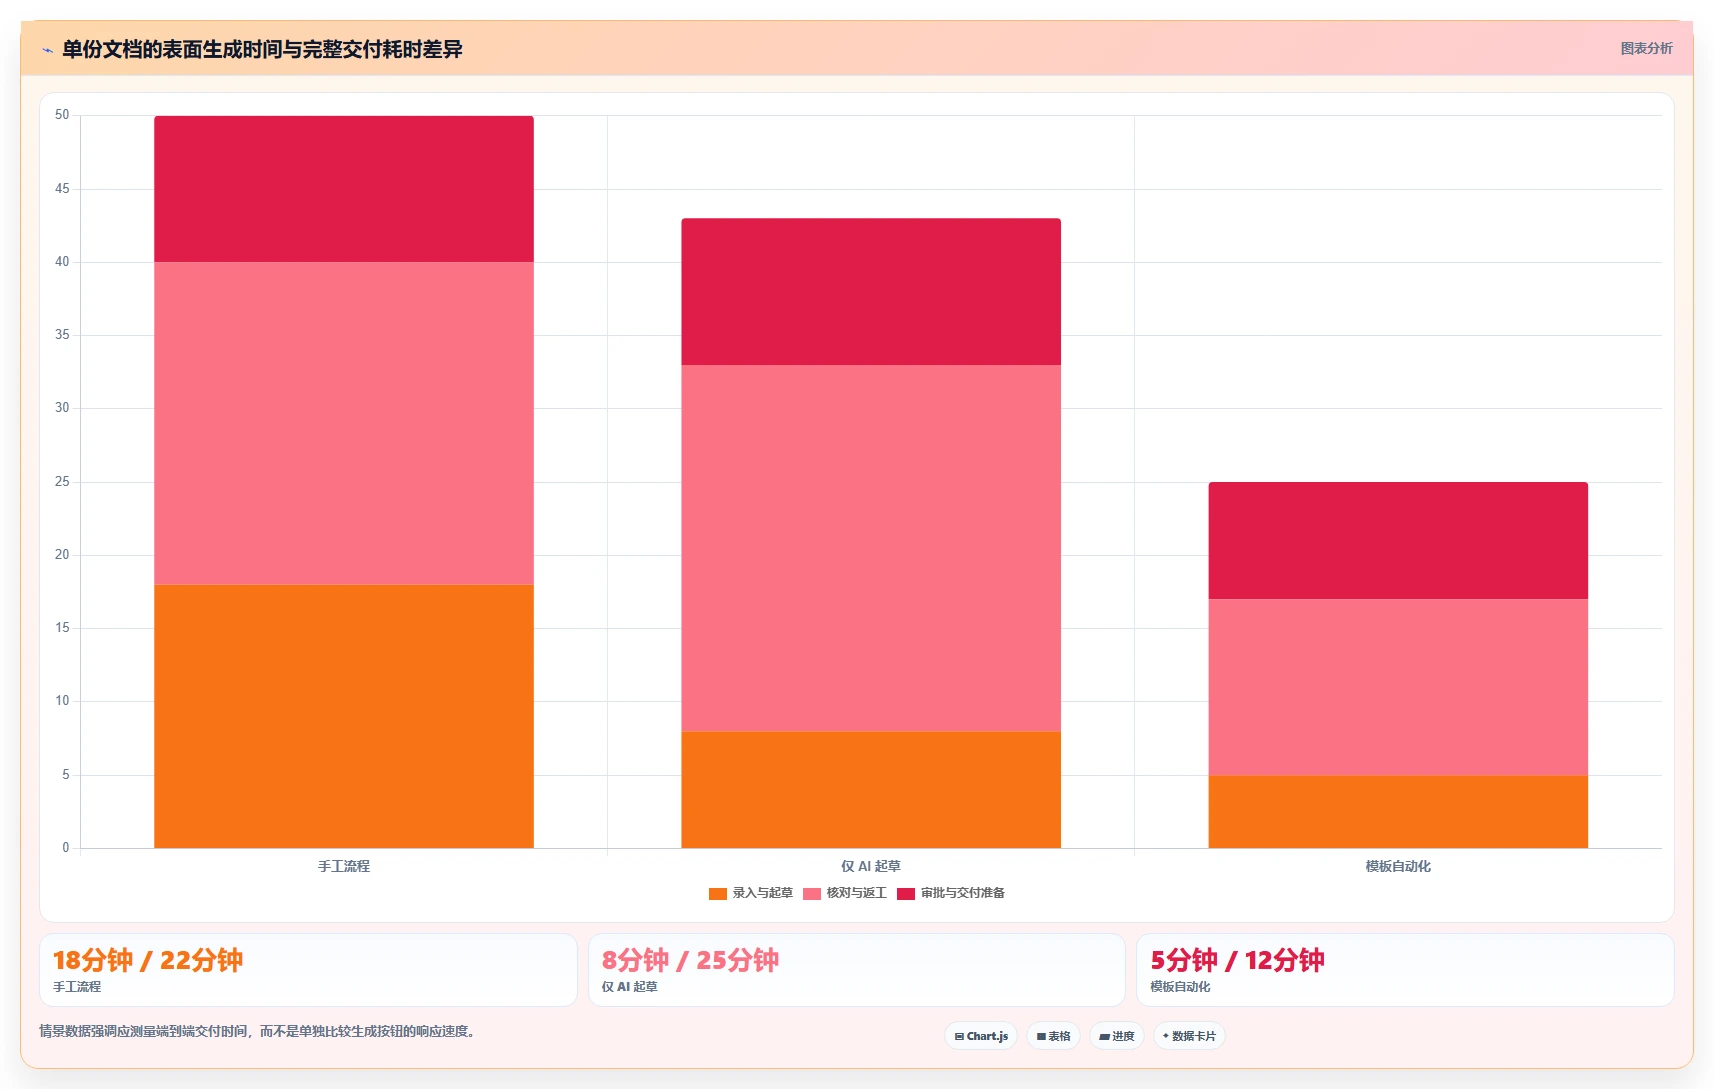1714x1089 pixels.
Task: Toggle the 审批与交付准备 legend item
Action: click(950, 893)
